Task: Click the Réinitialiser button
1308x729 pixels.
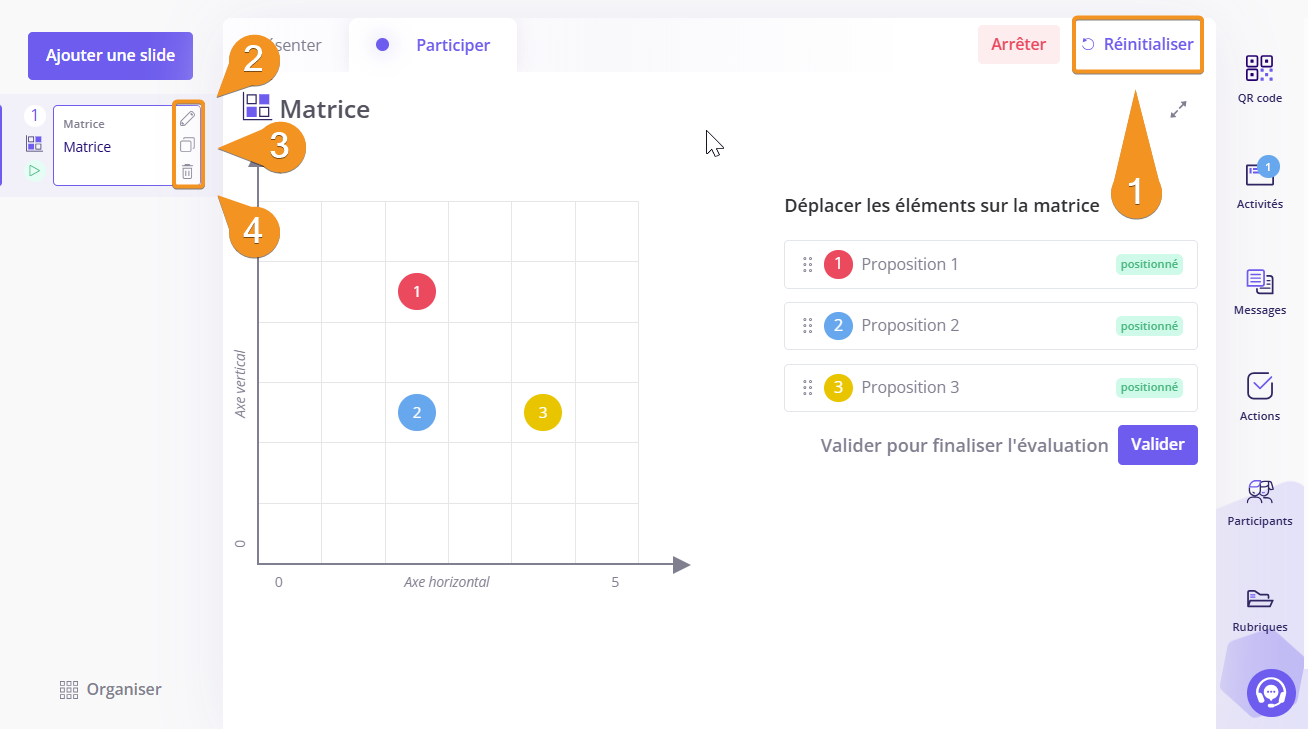Action: (x=1138, y=44)
